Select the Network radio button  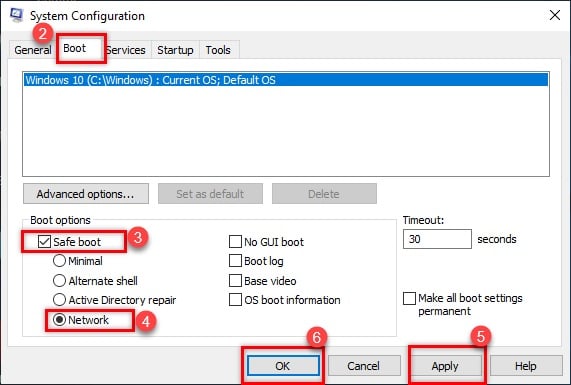click(x=59, y=320)
